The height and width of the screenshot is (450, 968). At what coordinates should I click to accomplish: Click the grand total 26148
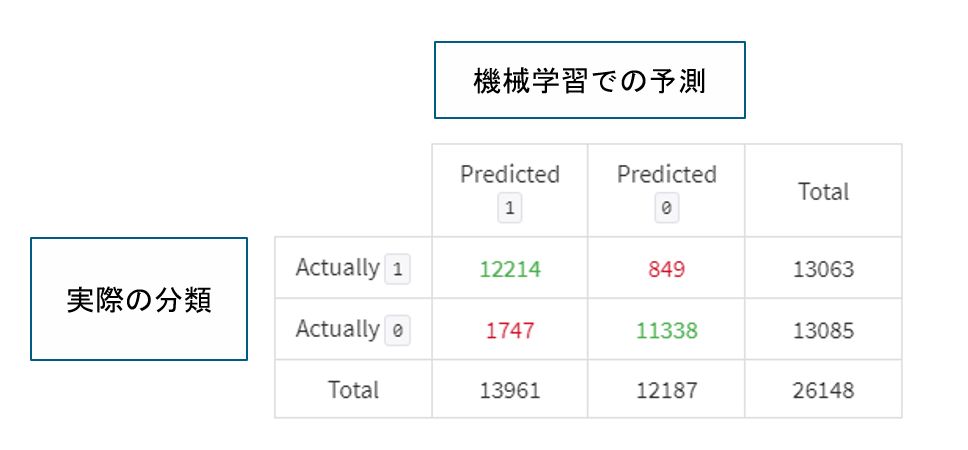[824, 390]
